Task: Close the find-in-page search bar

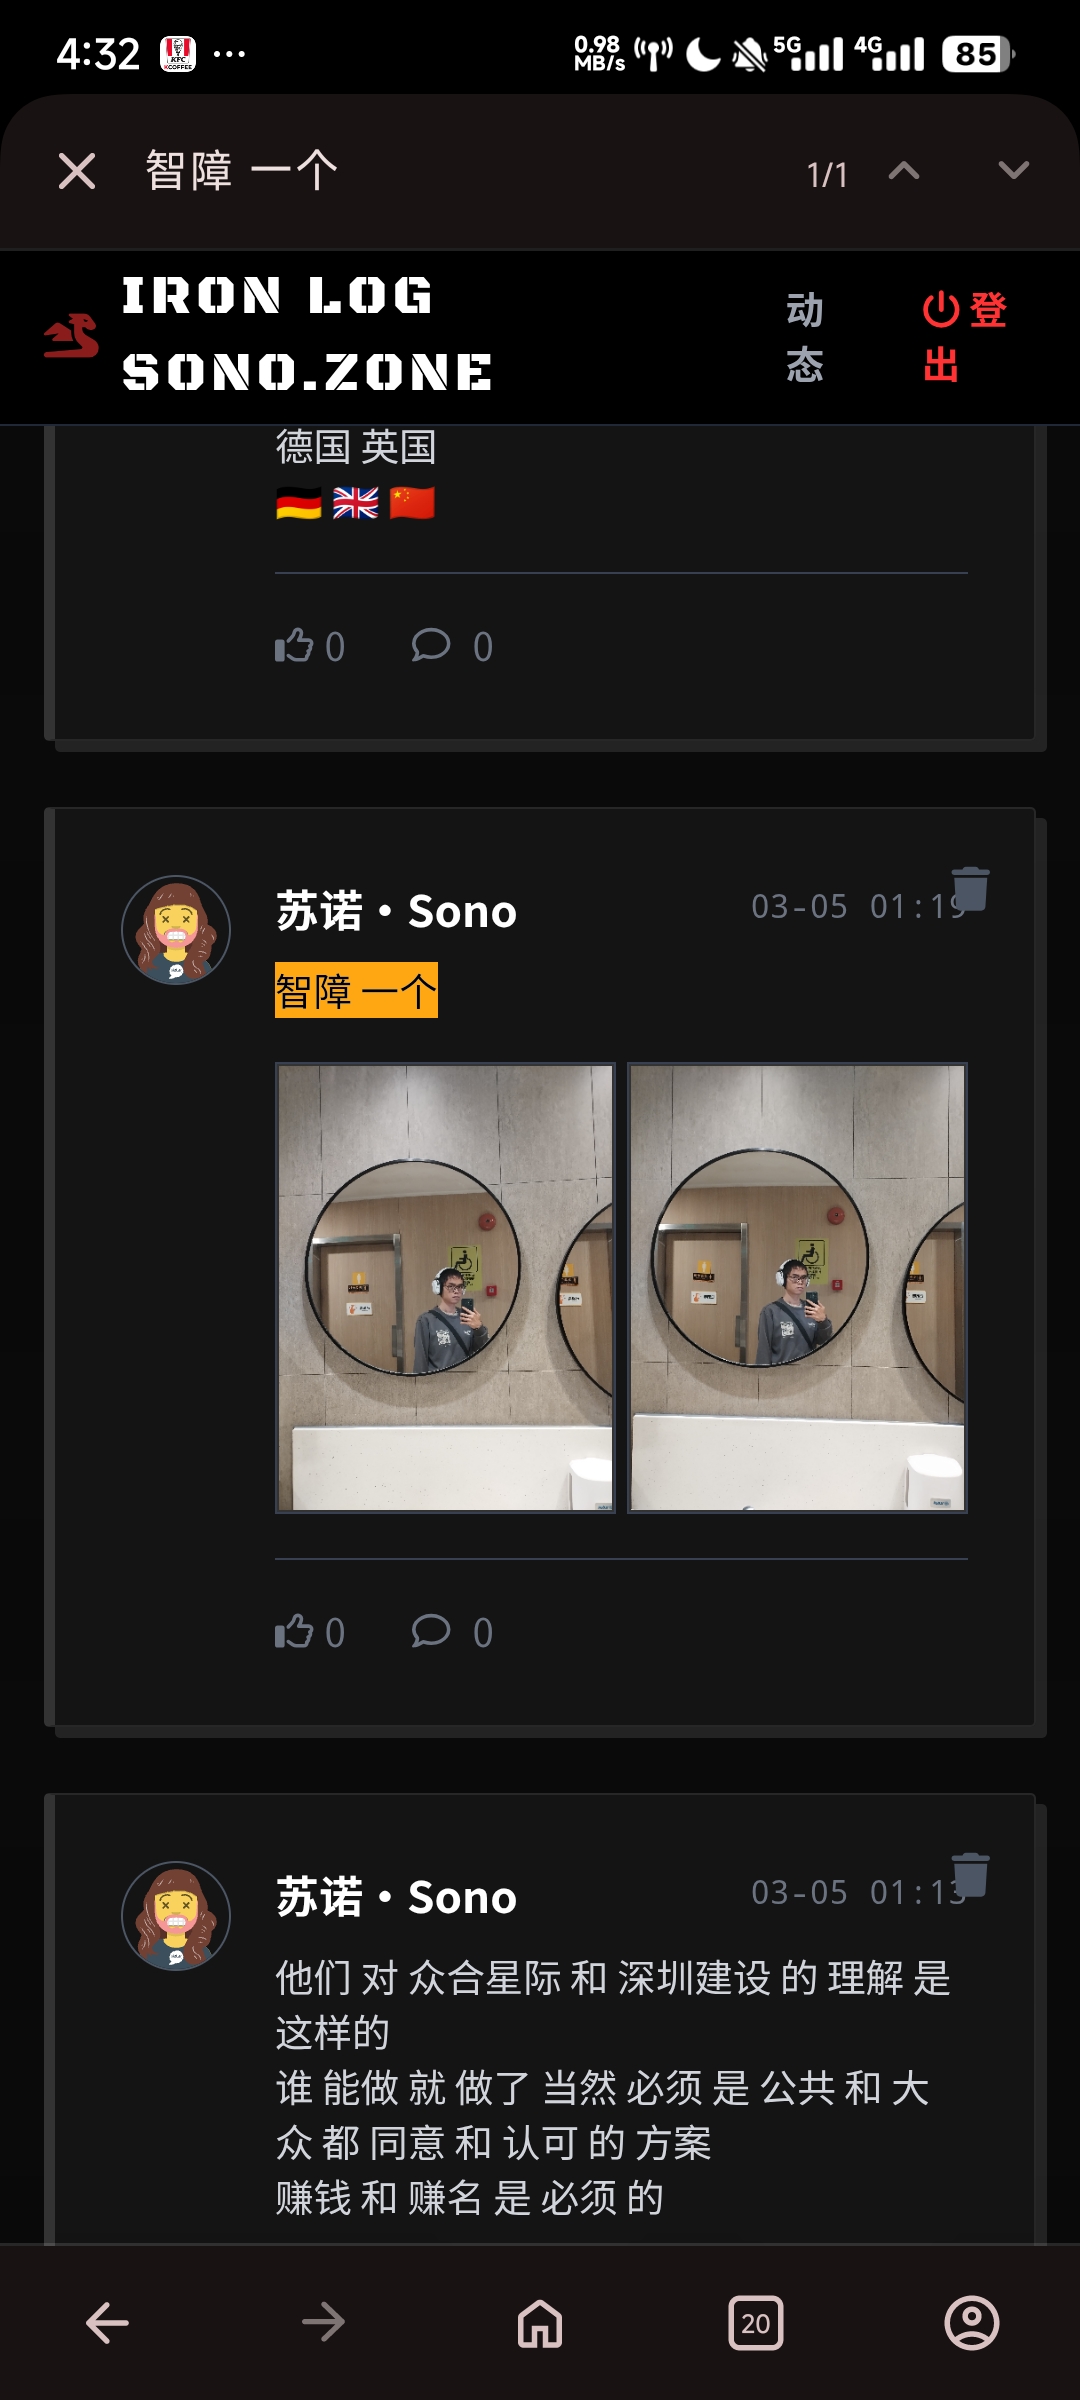Action: (77, 171)
